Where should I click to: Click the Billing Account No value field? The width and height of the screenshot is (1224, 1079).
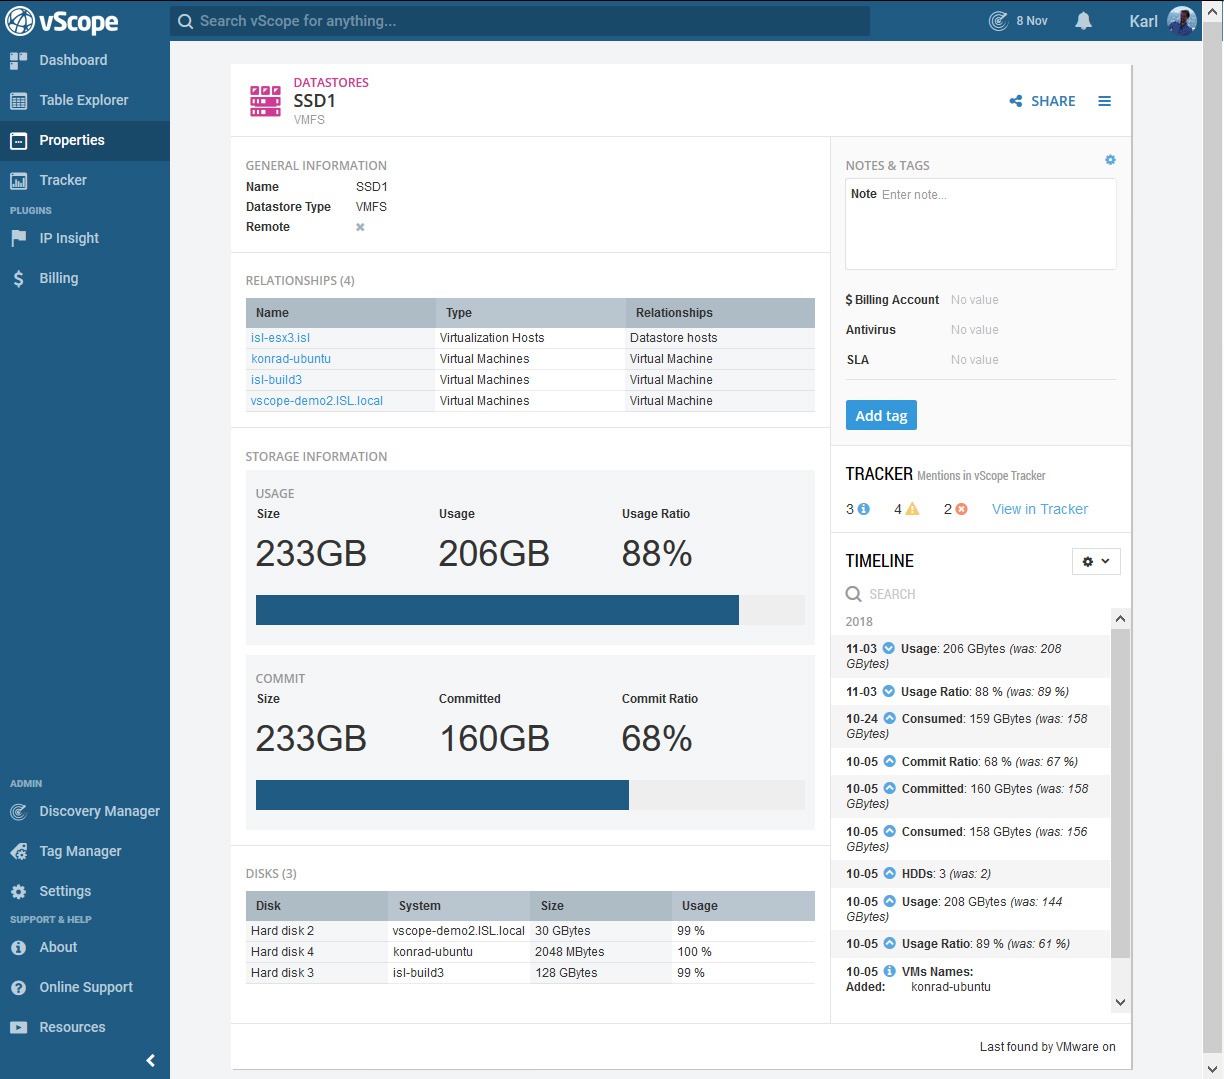click(975, 300)
